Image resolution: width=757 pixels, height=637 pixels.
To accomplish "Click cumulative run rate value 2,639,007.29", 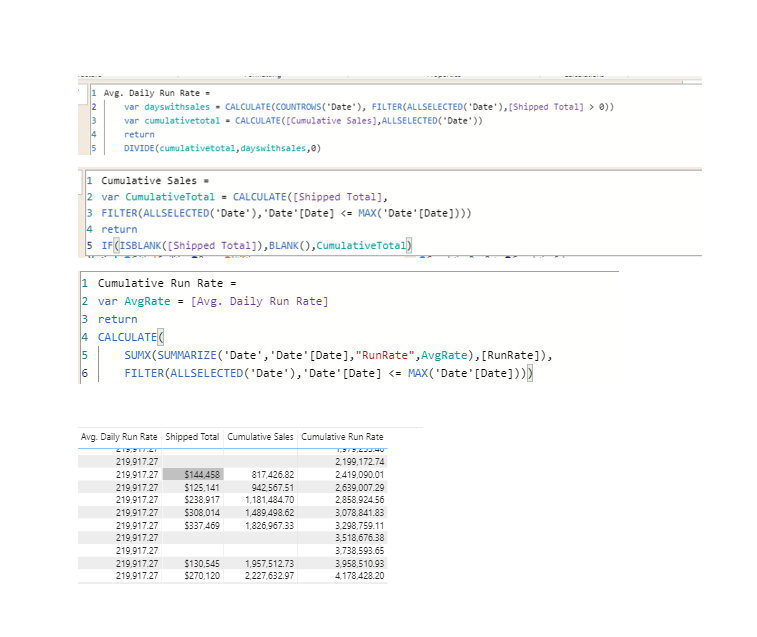I will pos(360,487).
